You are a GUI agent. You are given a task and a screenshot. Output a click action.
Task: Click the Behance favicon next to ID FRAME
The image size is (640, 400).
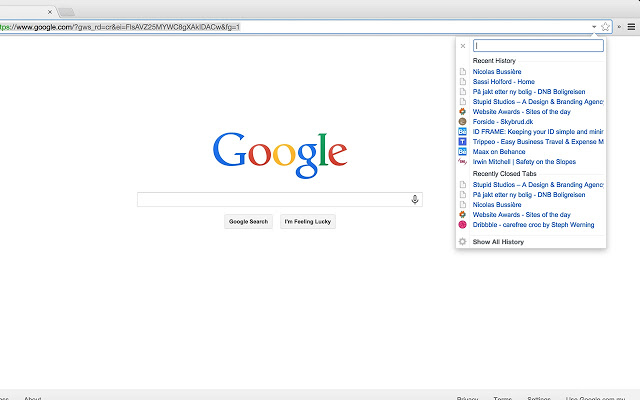[462, 131]
